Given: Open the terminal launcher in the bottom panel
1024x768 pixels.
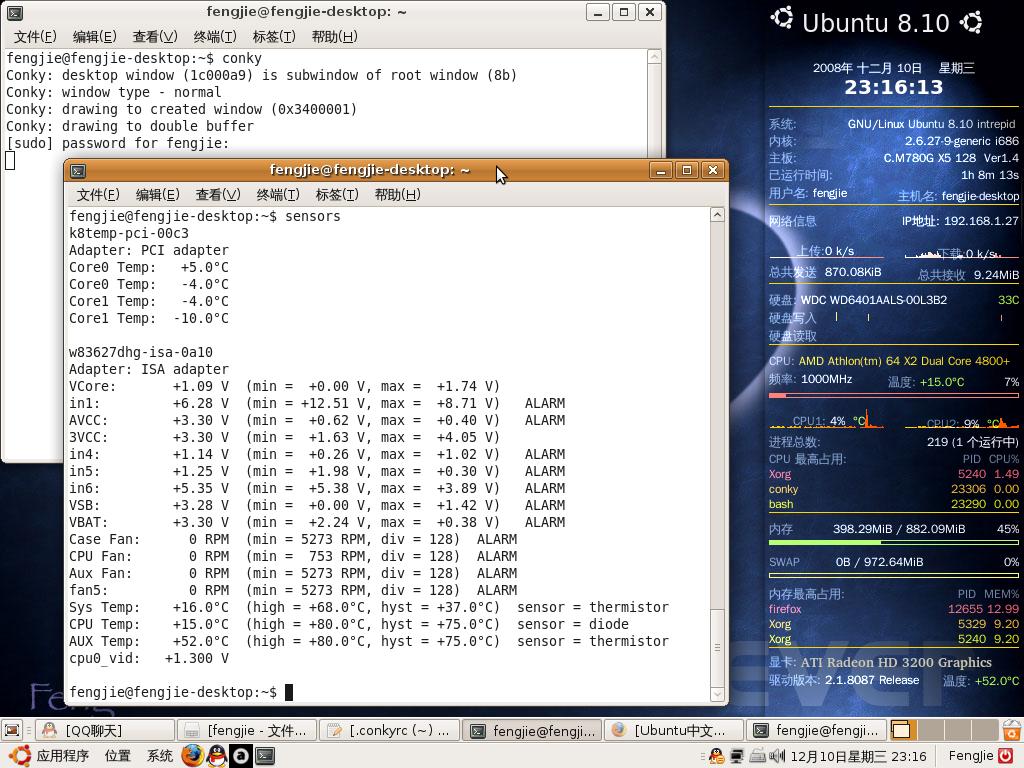Looking at the screenshot, I should pos(265,756).
